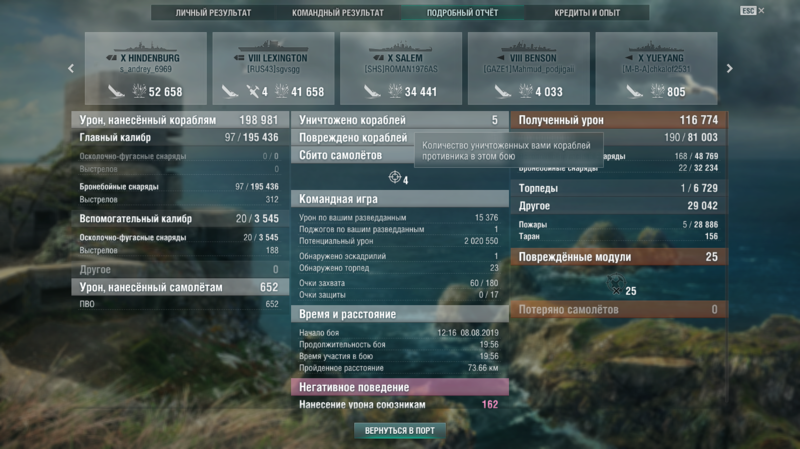
Task: Open the Кредиты и опыт tab
Action: [x=587, y=13]
